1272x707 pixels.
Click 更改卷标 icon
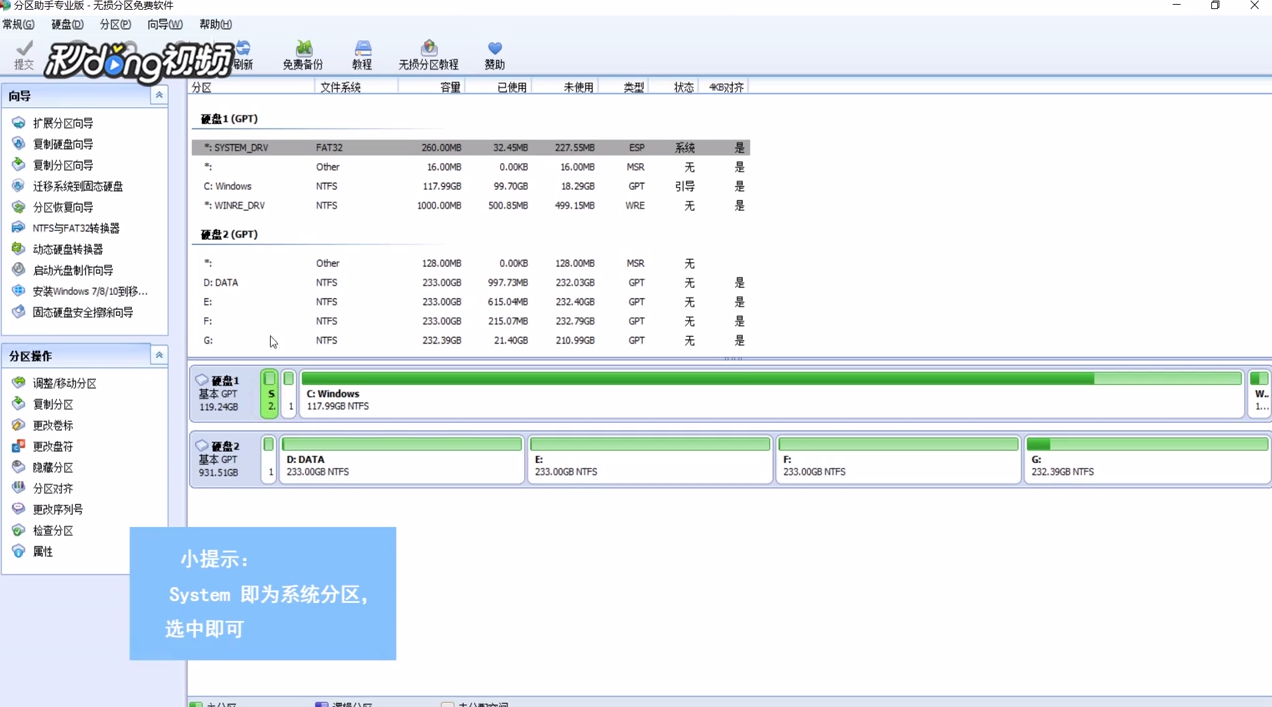pyautogui.click(x=18, y=425)
